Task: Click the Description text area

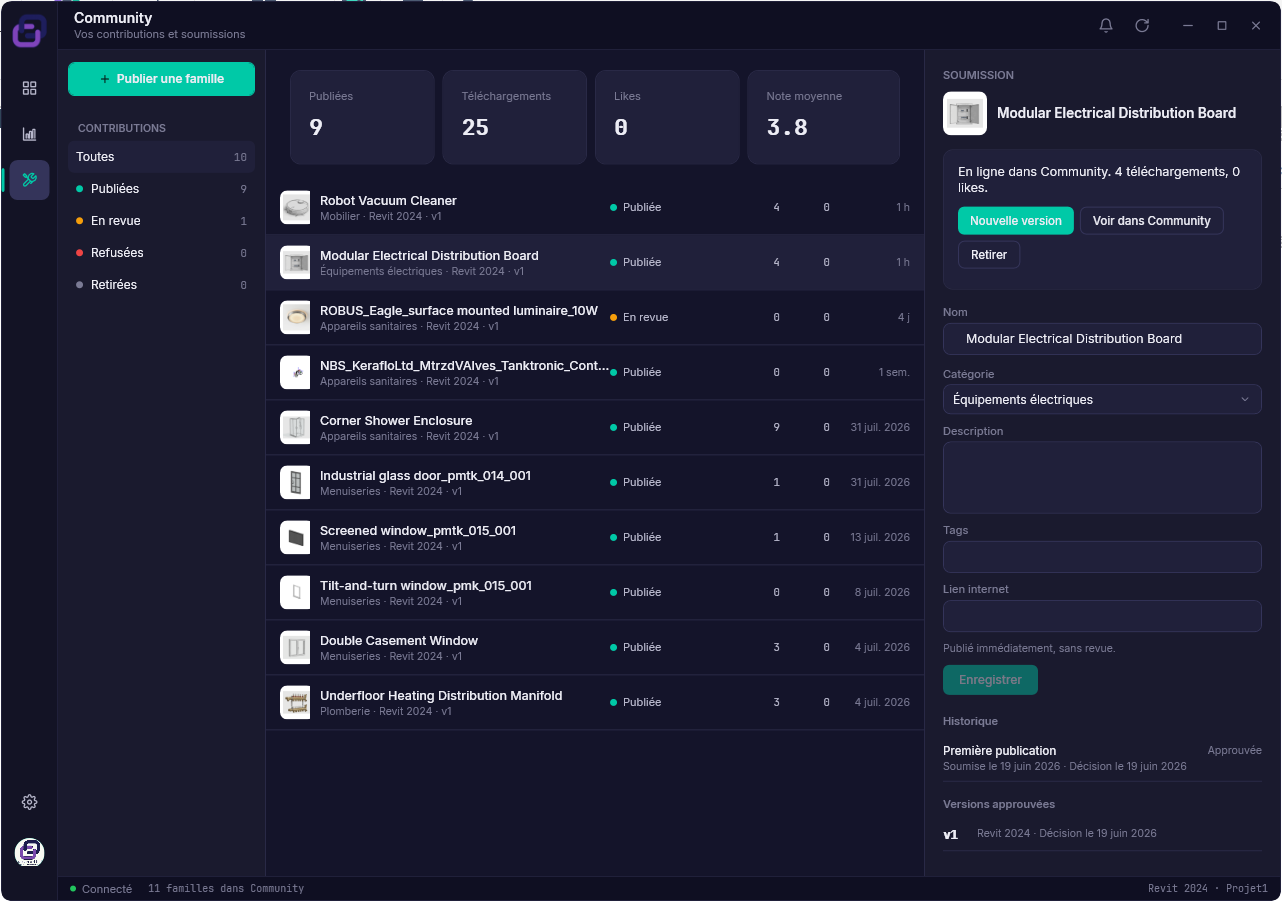Action: point(1102,478)
